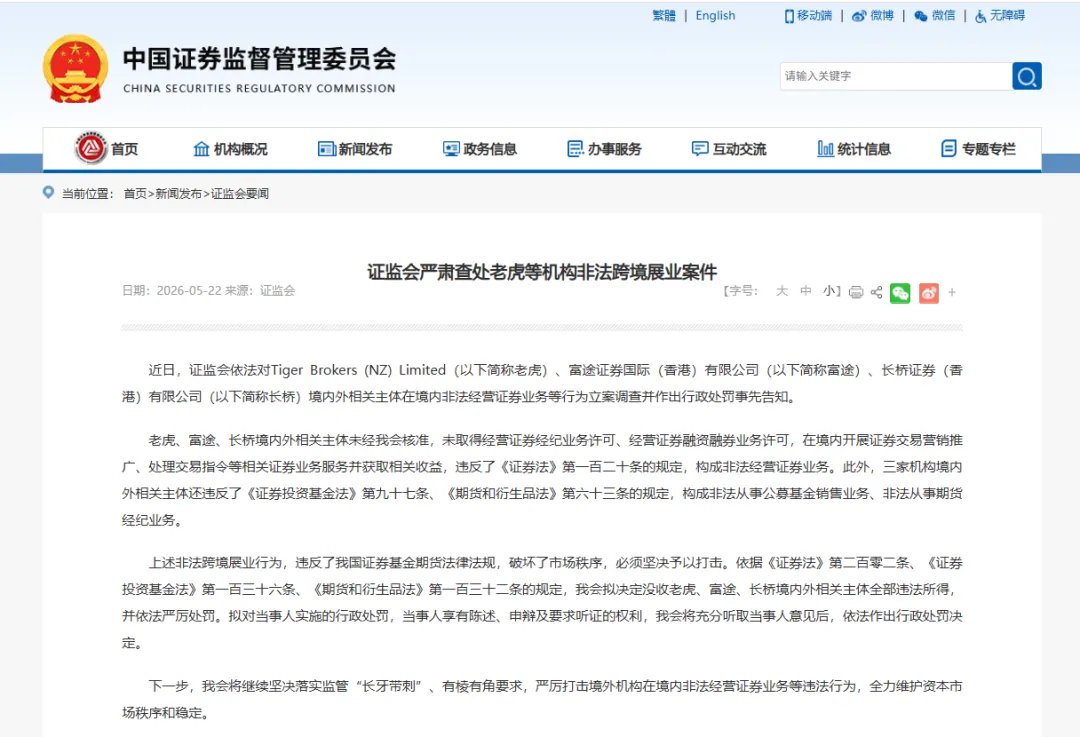
Task: Click the share icon in article toolbar
Action: pos(876,292)
